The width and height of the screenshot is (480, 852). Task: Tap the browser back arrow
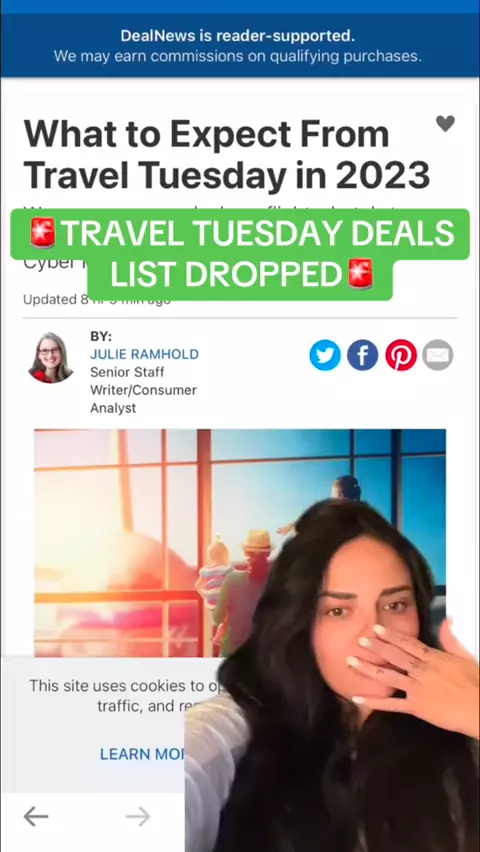pyautogui.click(x=36, y=816)
